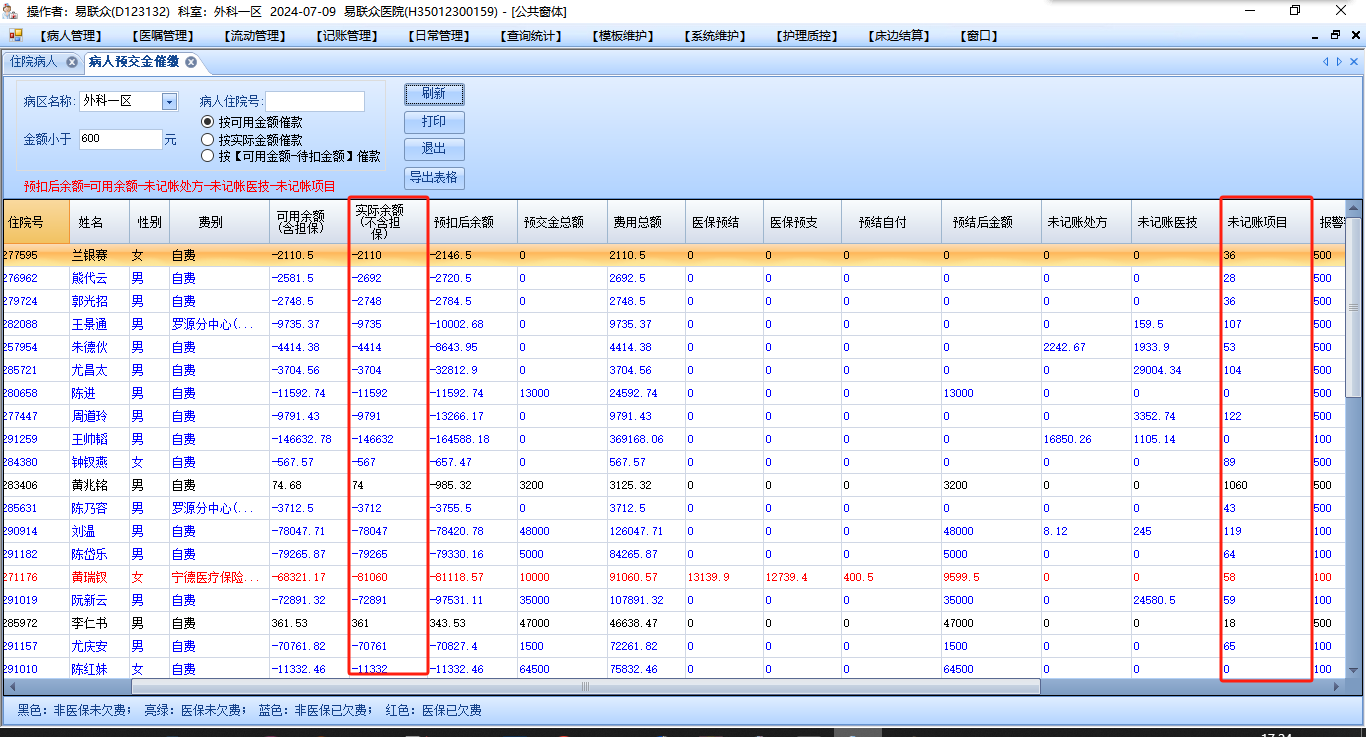Sort by the 未记账处方 column header
1366x737 pixels.
point(1086,222)
